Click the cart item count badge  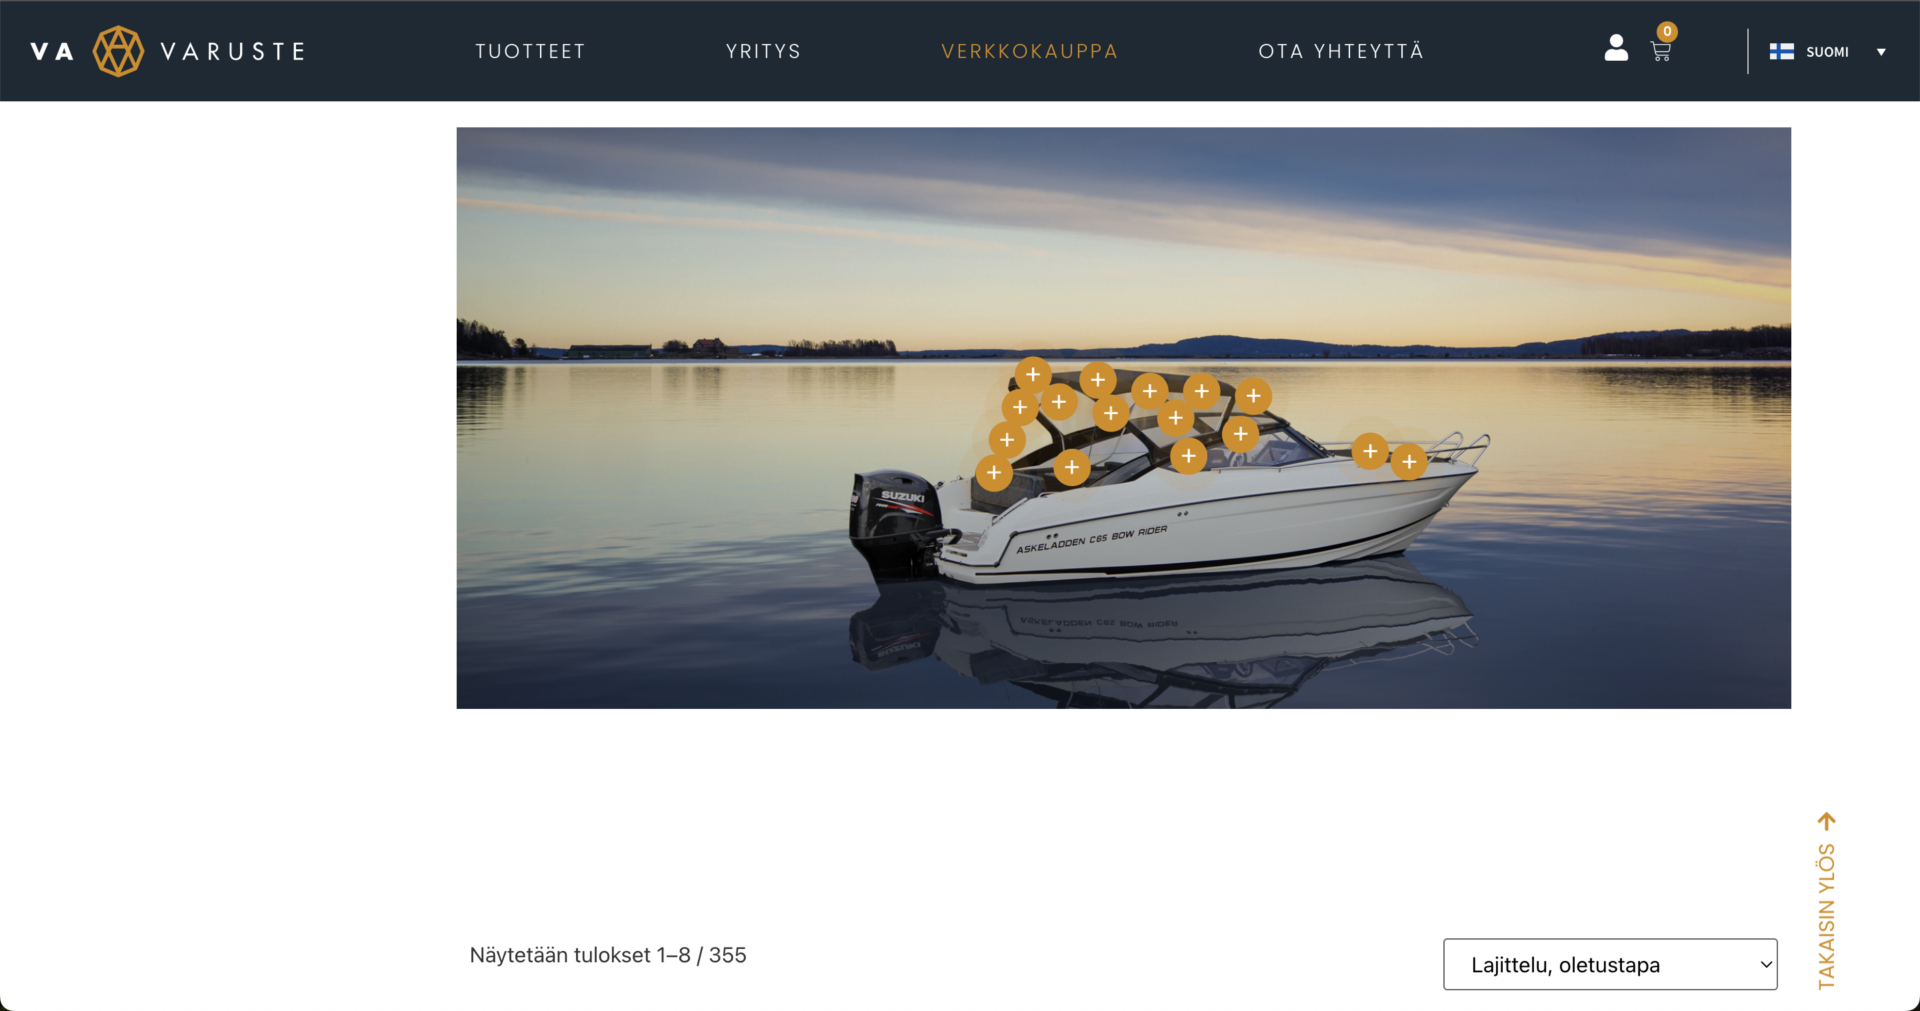tap(1667, 31)
